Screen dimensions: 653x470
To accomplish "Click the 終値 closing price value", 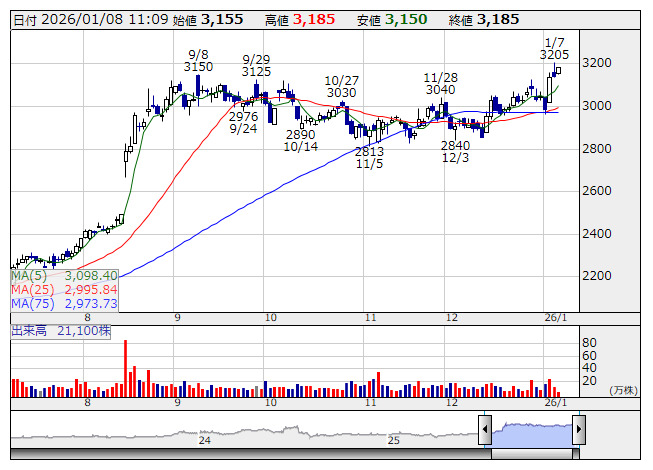I will pos(498,19).
